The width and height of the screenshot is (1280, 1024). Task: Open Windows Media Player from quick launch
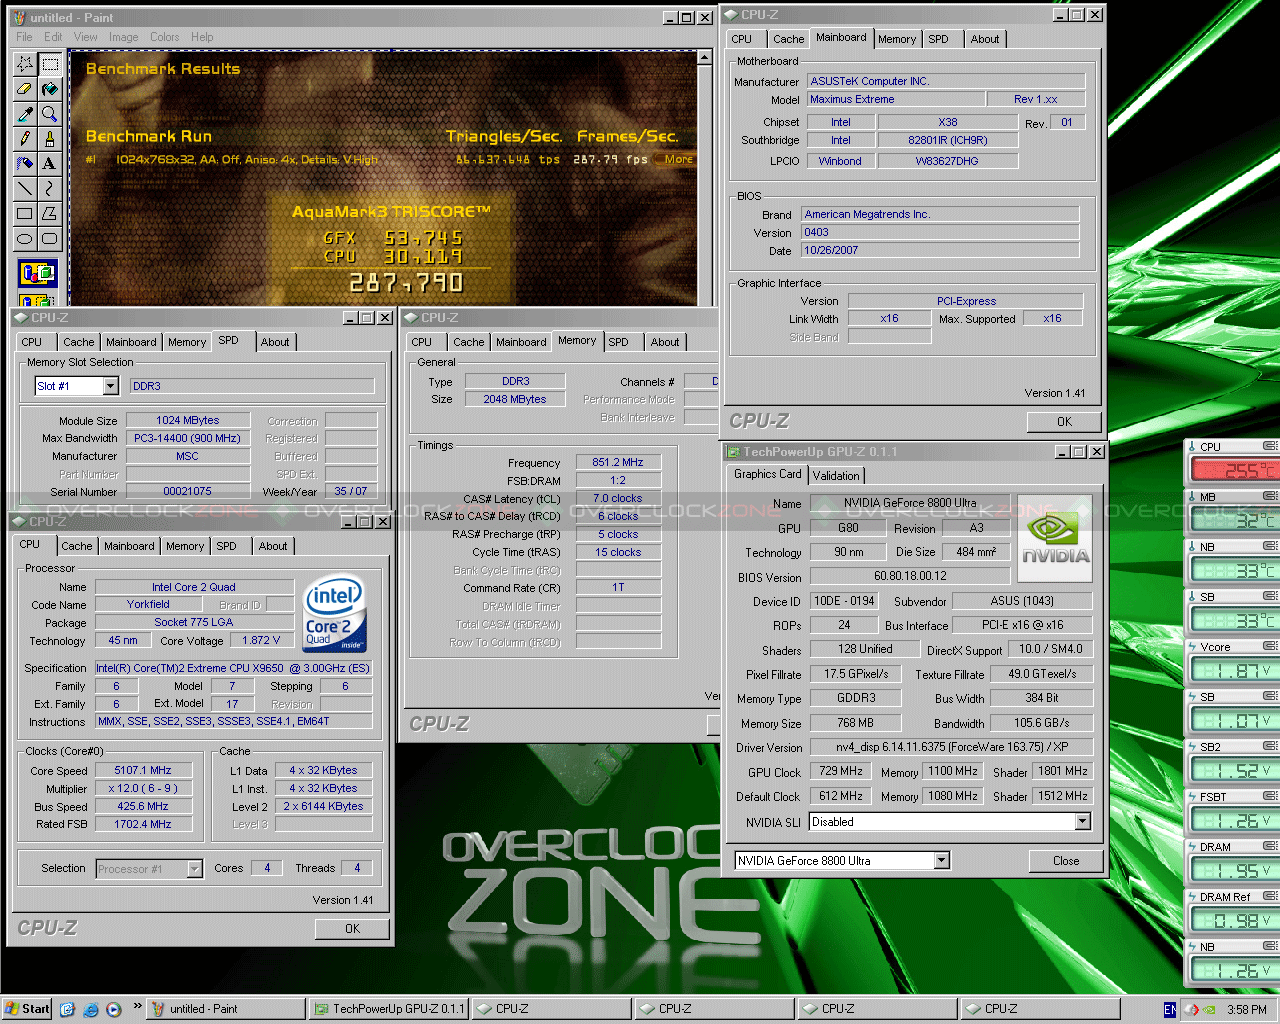point(113,1009)
